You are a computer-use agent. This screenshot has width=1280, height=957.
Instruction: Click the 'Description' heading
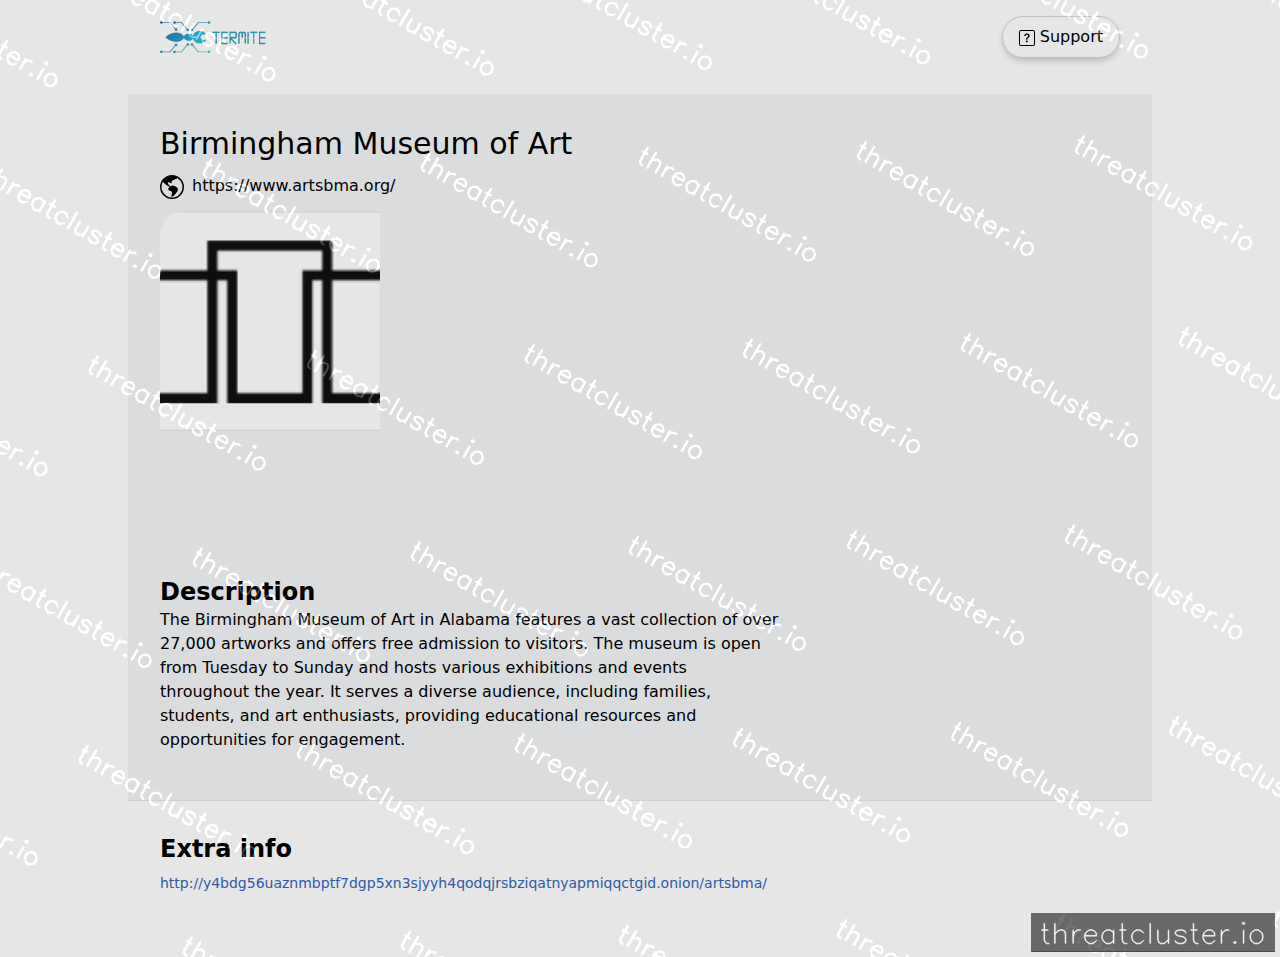237,591
